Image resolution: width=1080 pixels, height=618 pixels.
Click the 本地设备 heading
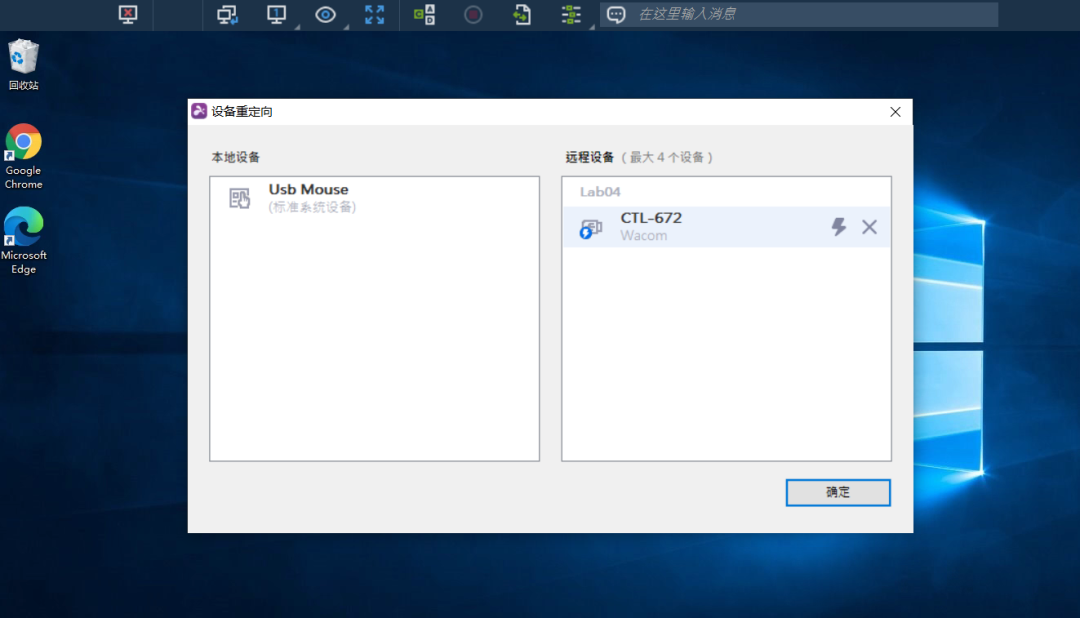[x=236, y=157]
